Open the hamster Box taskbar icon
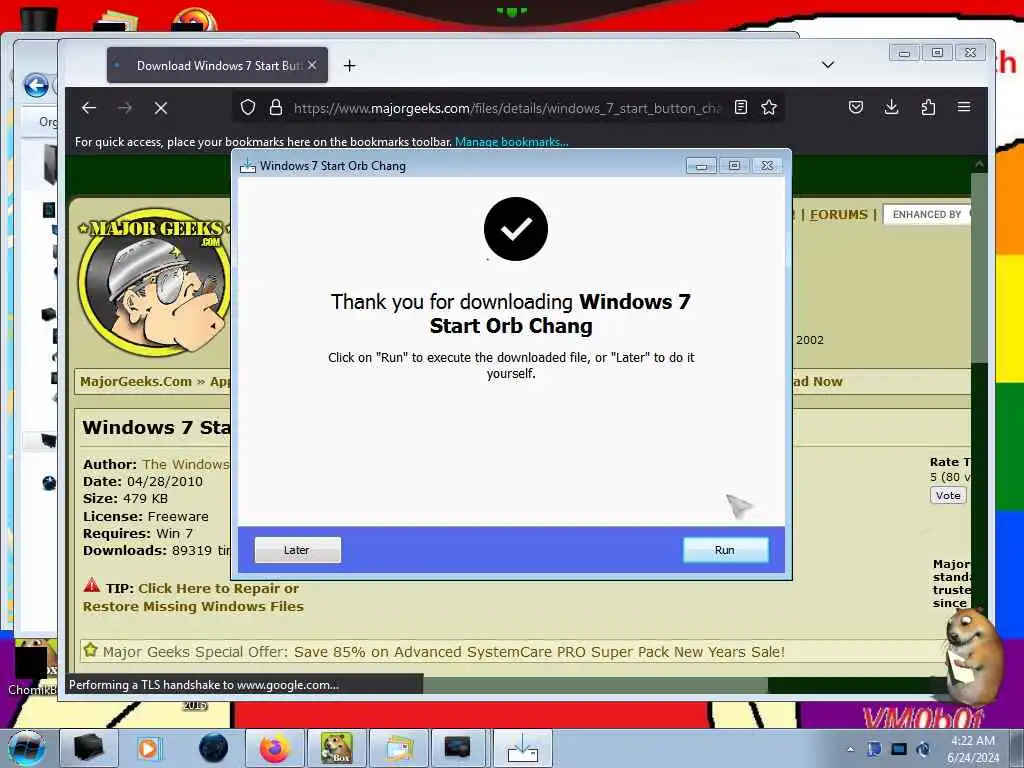 (336, 748)
